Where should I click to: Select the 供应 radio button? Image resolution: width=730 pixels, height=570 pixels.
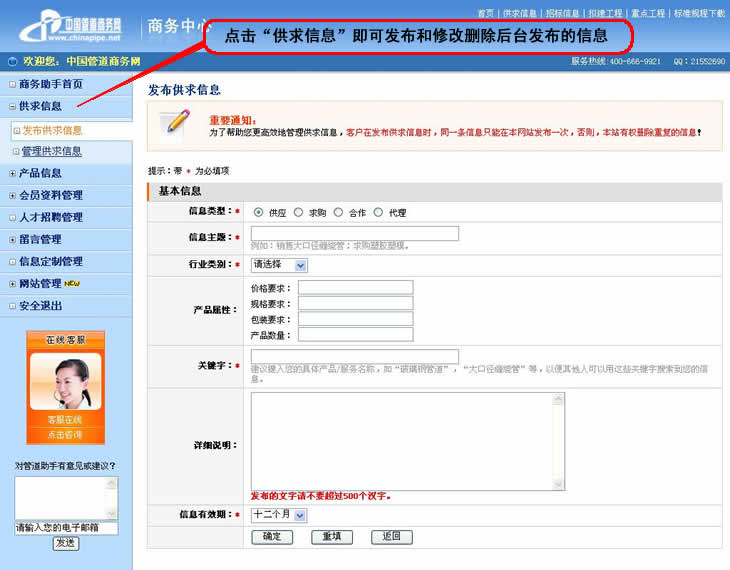(x=259, y=212)
